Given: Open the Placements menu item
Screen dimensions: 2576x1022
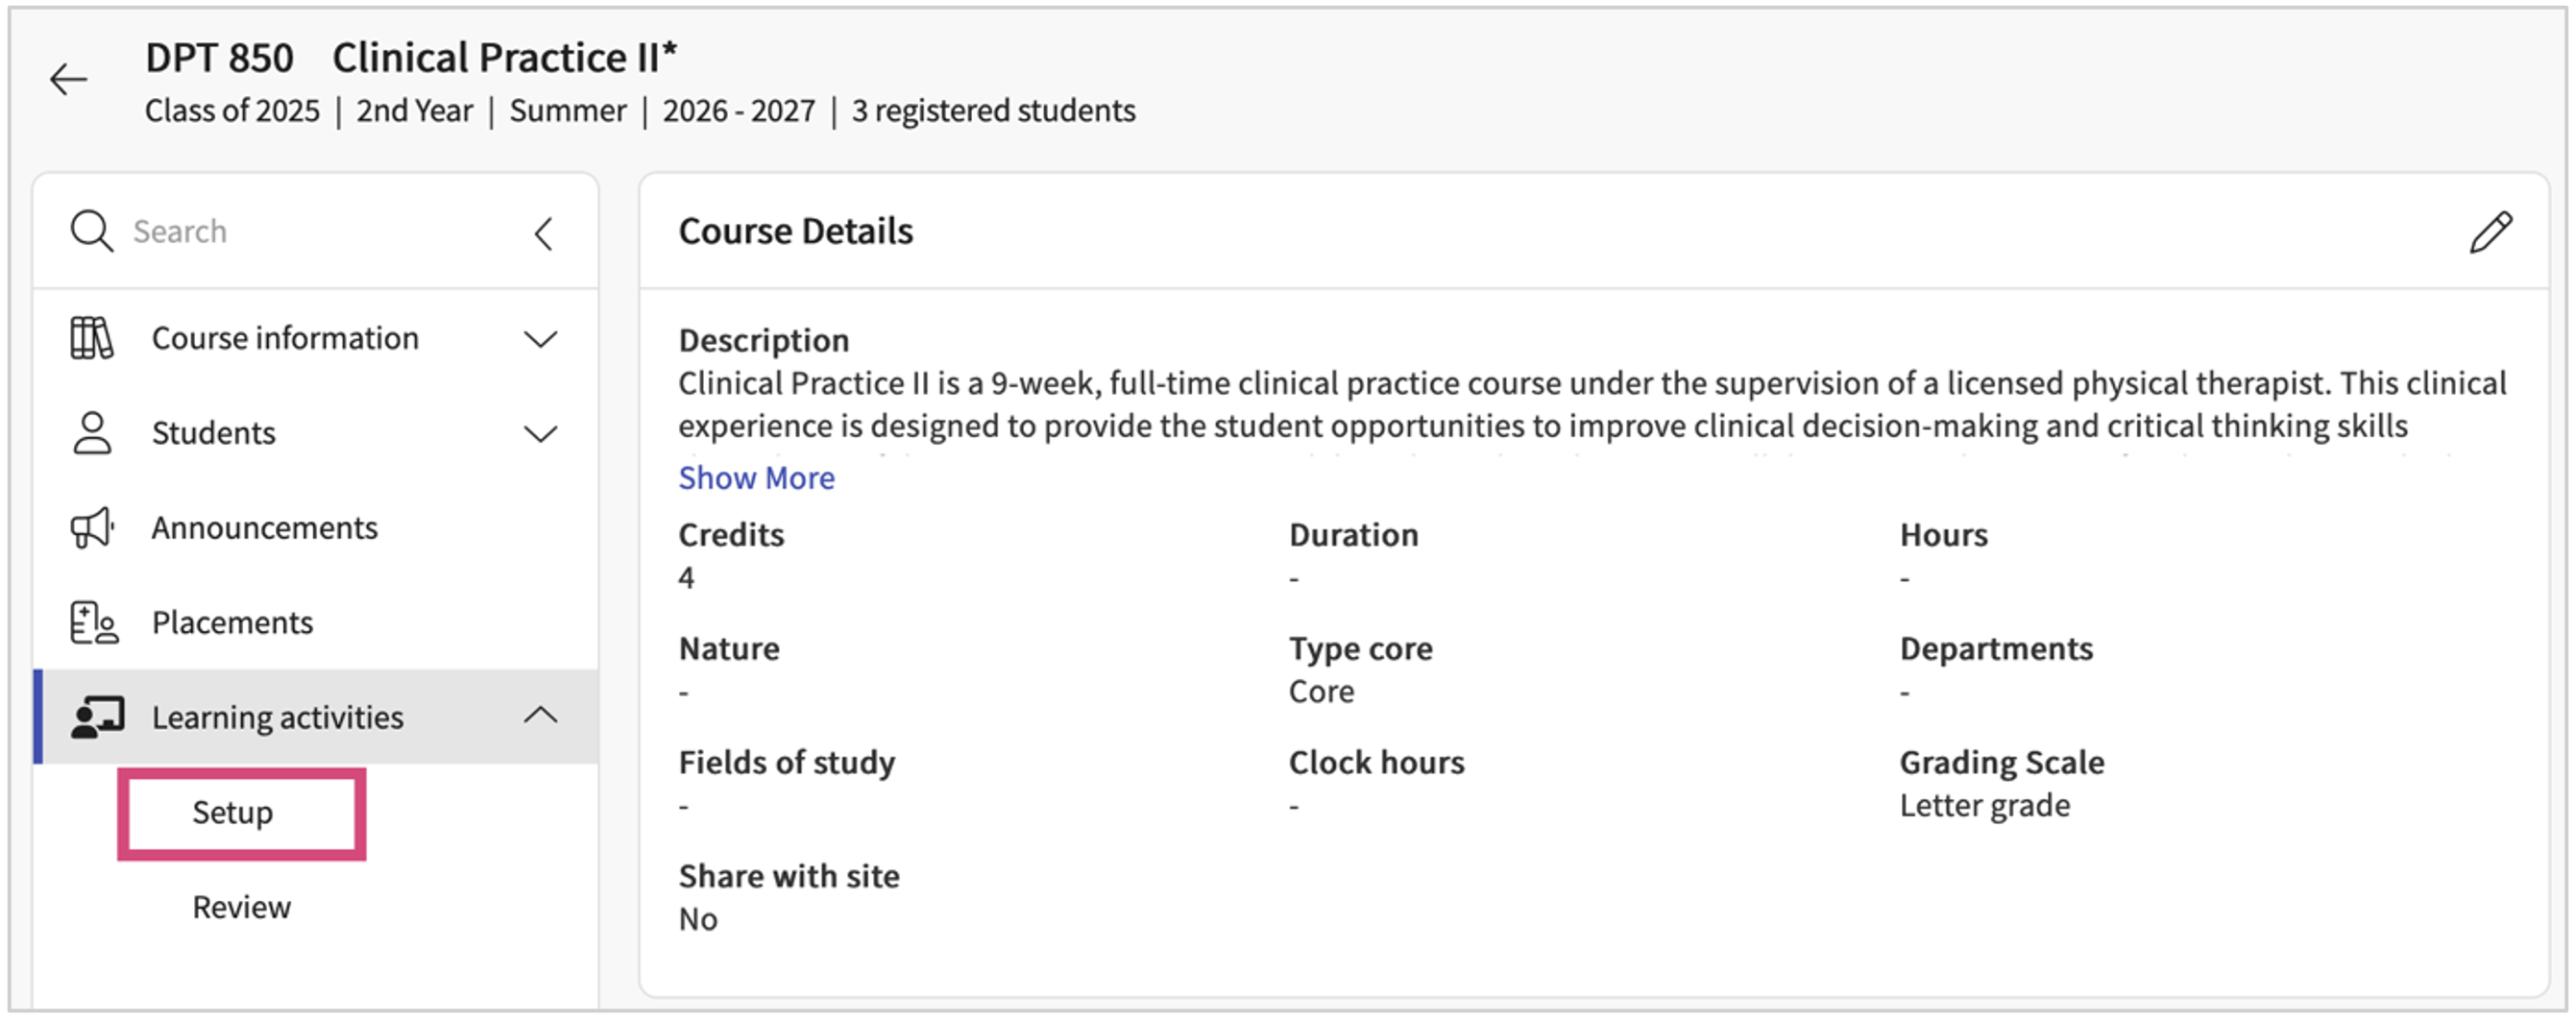Looking at the screenshot, I should 232,622.
